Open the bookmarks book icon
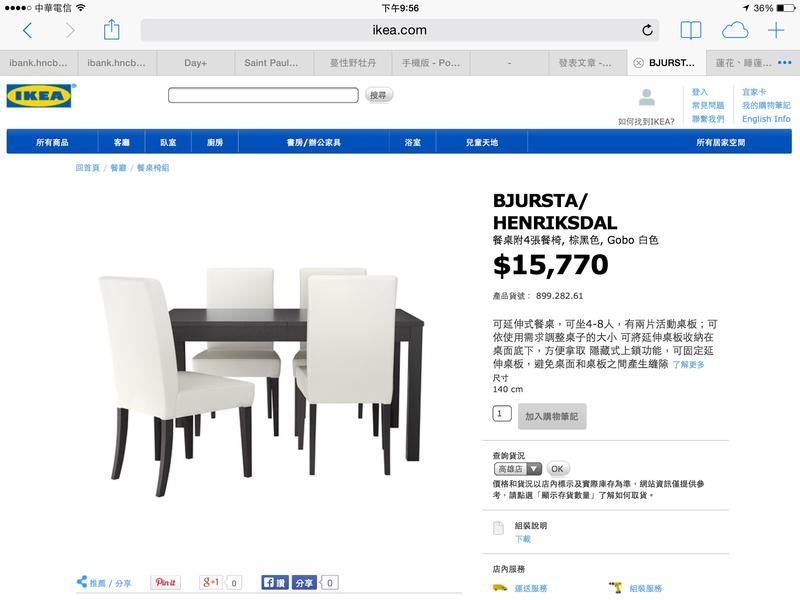Viewport: 800px width, 600px height. (691, 30)
